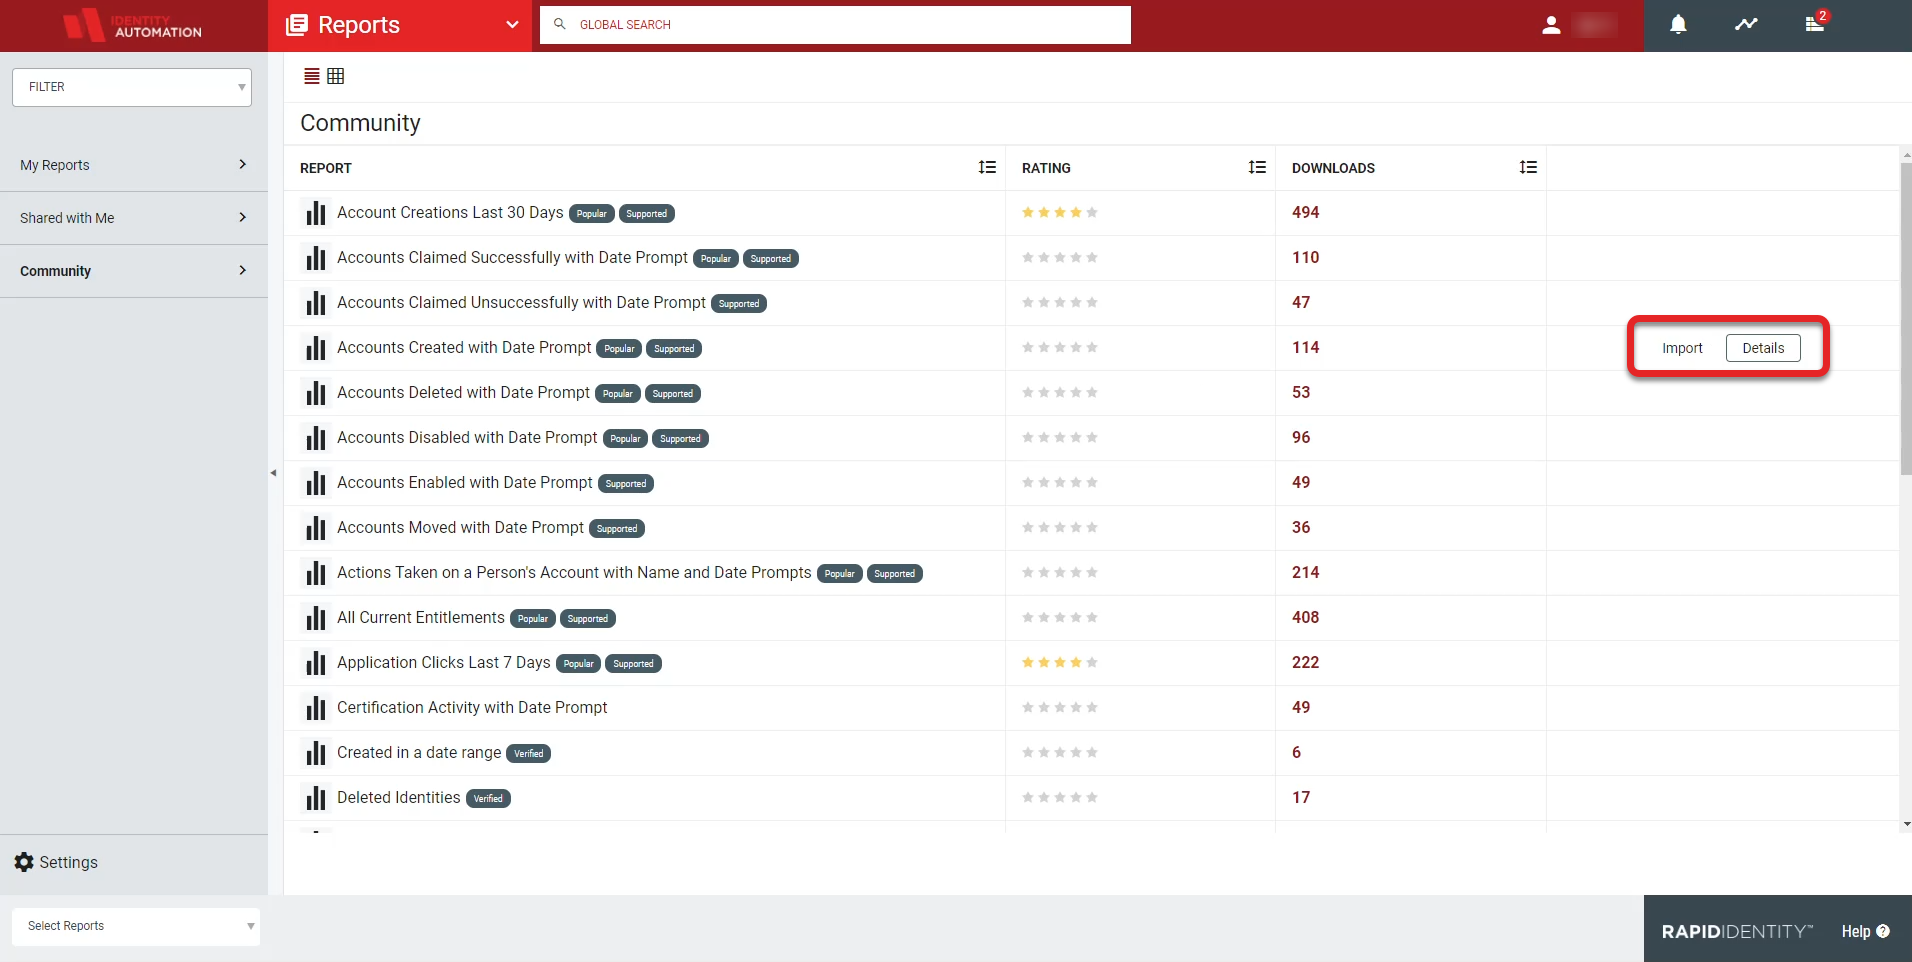Click the Popular tag on All Current Entitlements

point(533,619)
